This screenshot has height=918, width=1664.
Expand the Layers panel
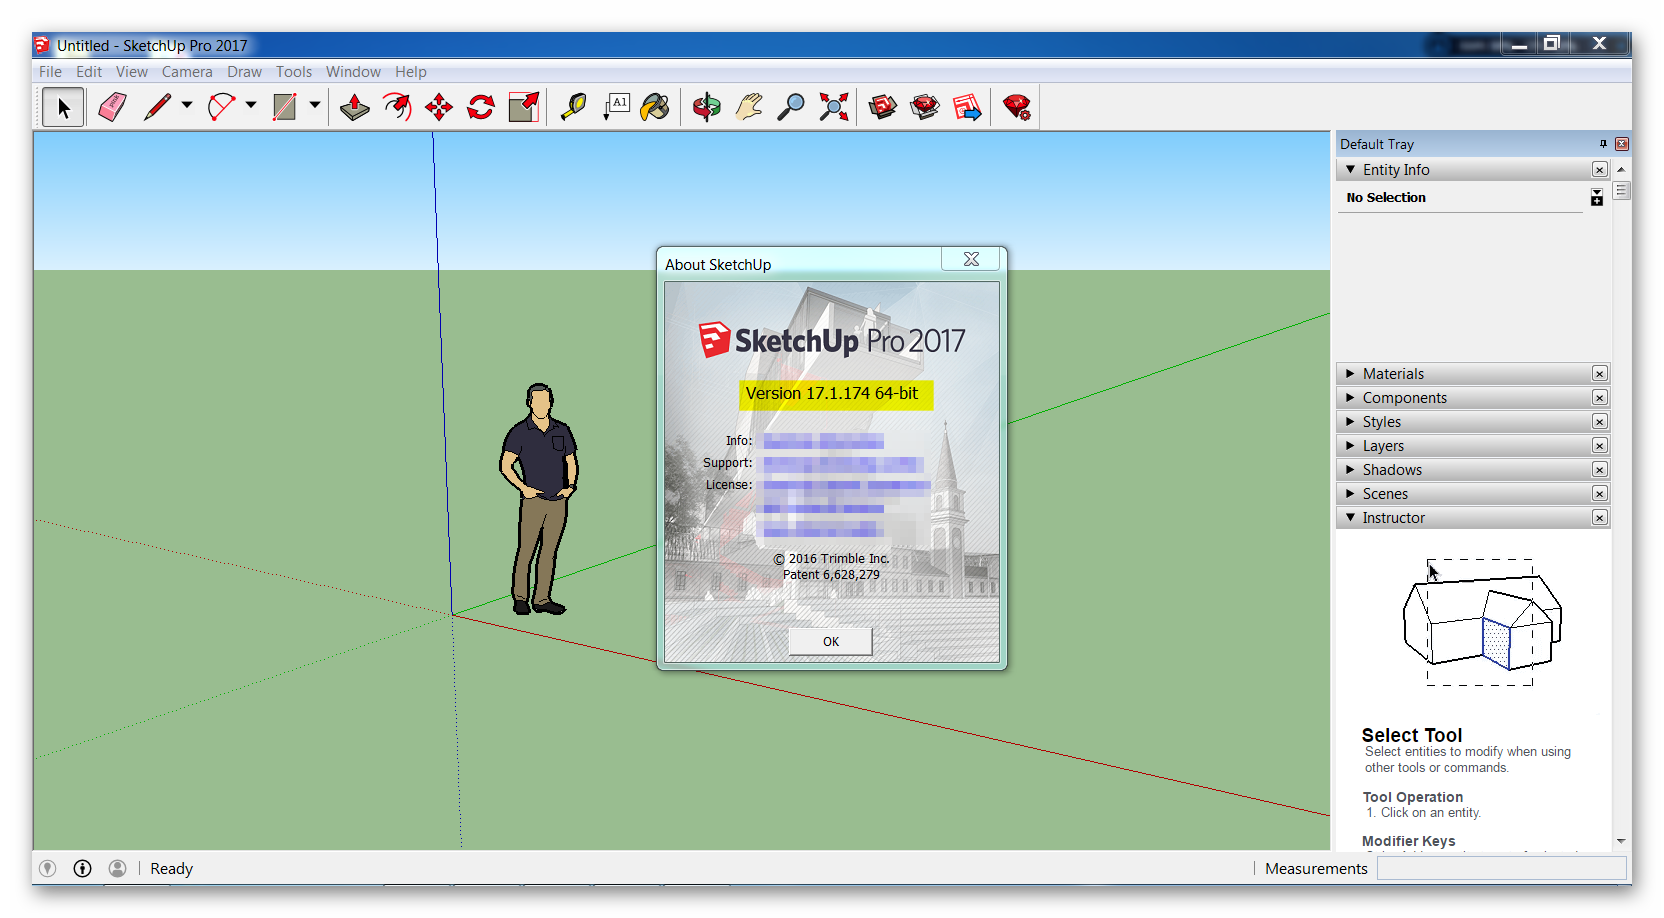tap(1351, 446)
